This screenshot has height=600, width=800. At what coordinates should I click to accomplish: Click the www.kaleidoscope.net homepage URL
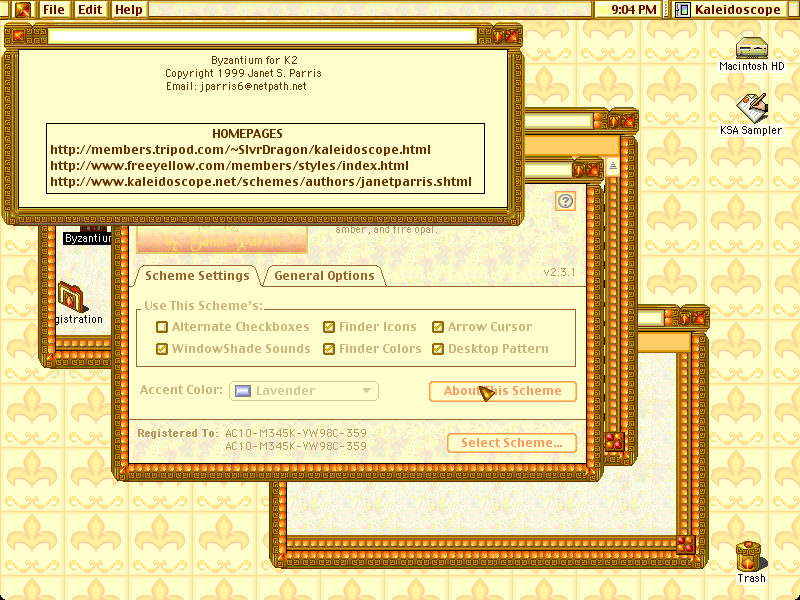pos(261,182)
